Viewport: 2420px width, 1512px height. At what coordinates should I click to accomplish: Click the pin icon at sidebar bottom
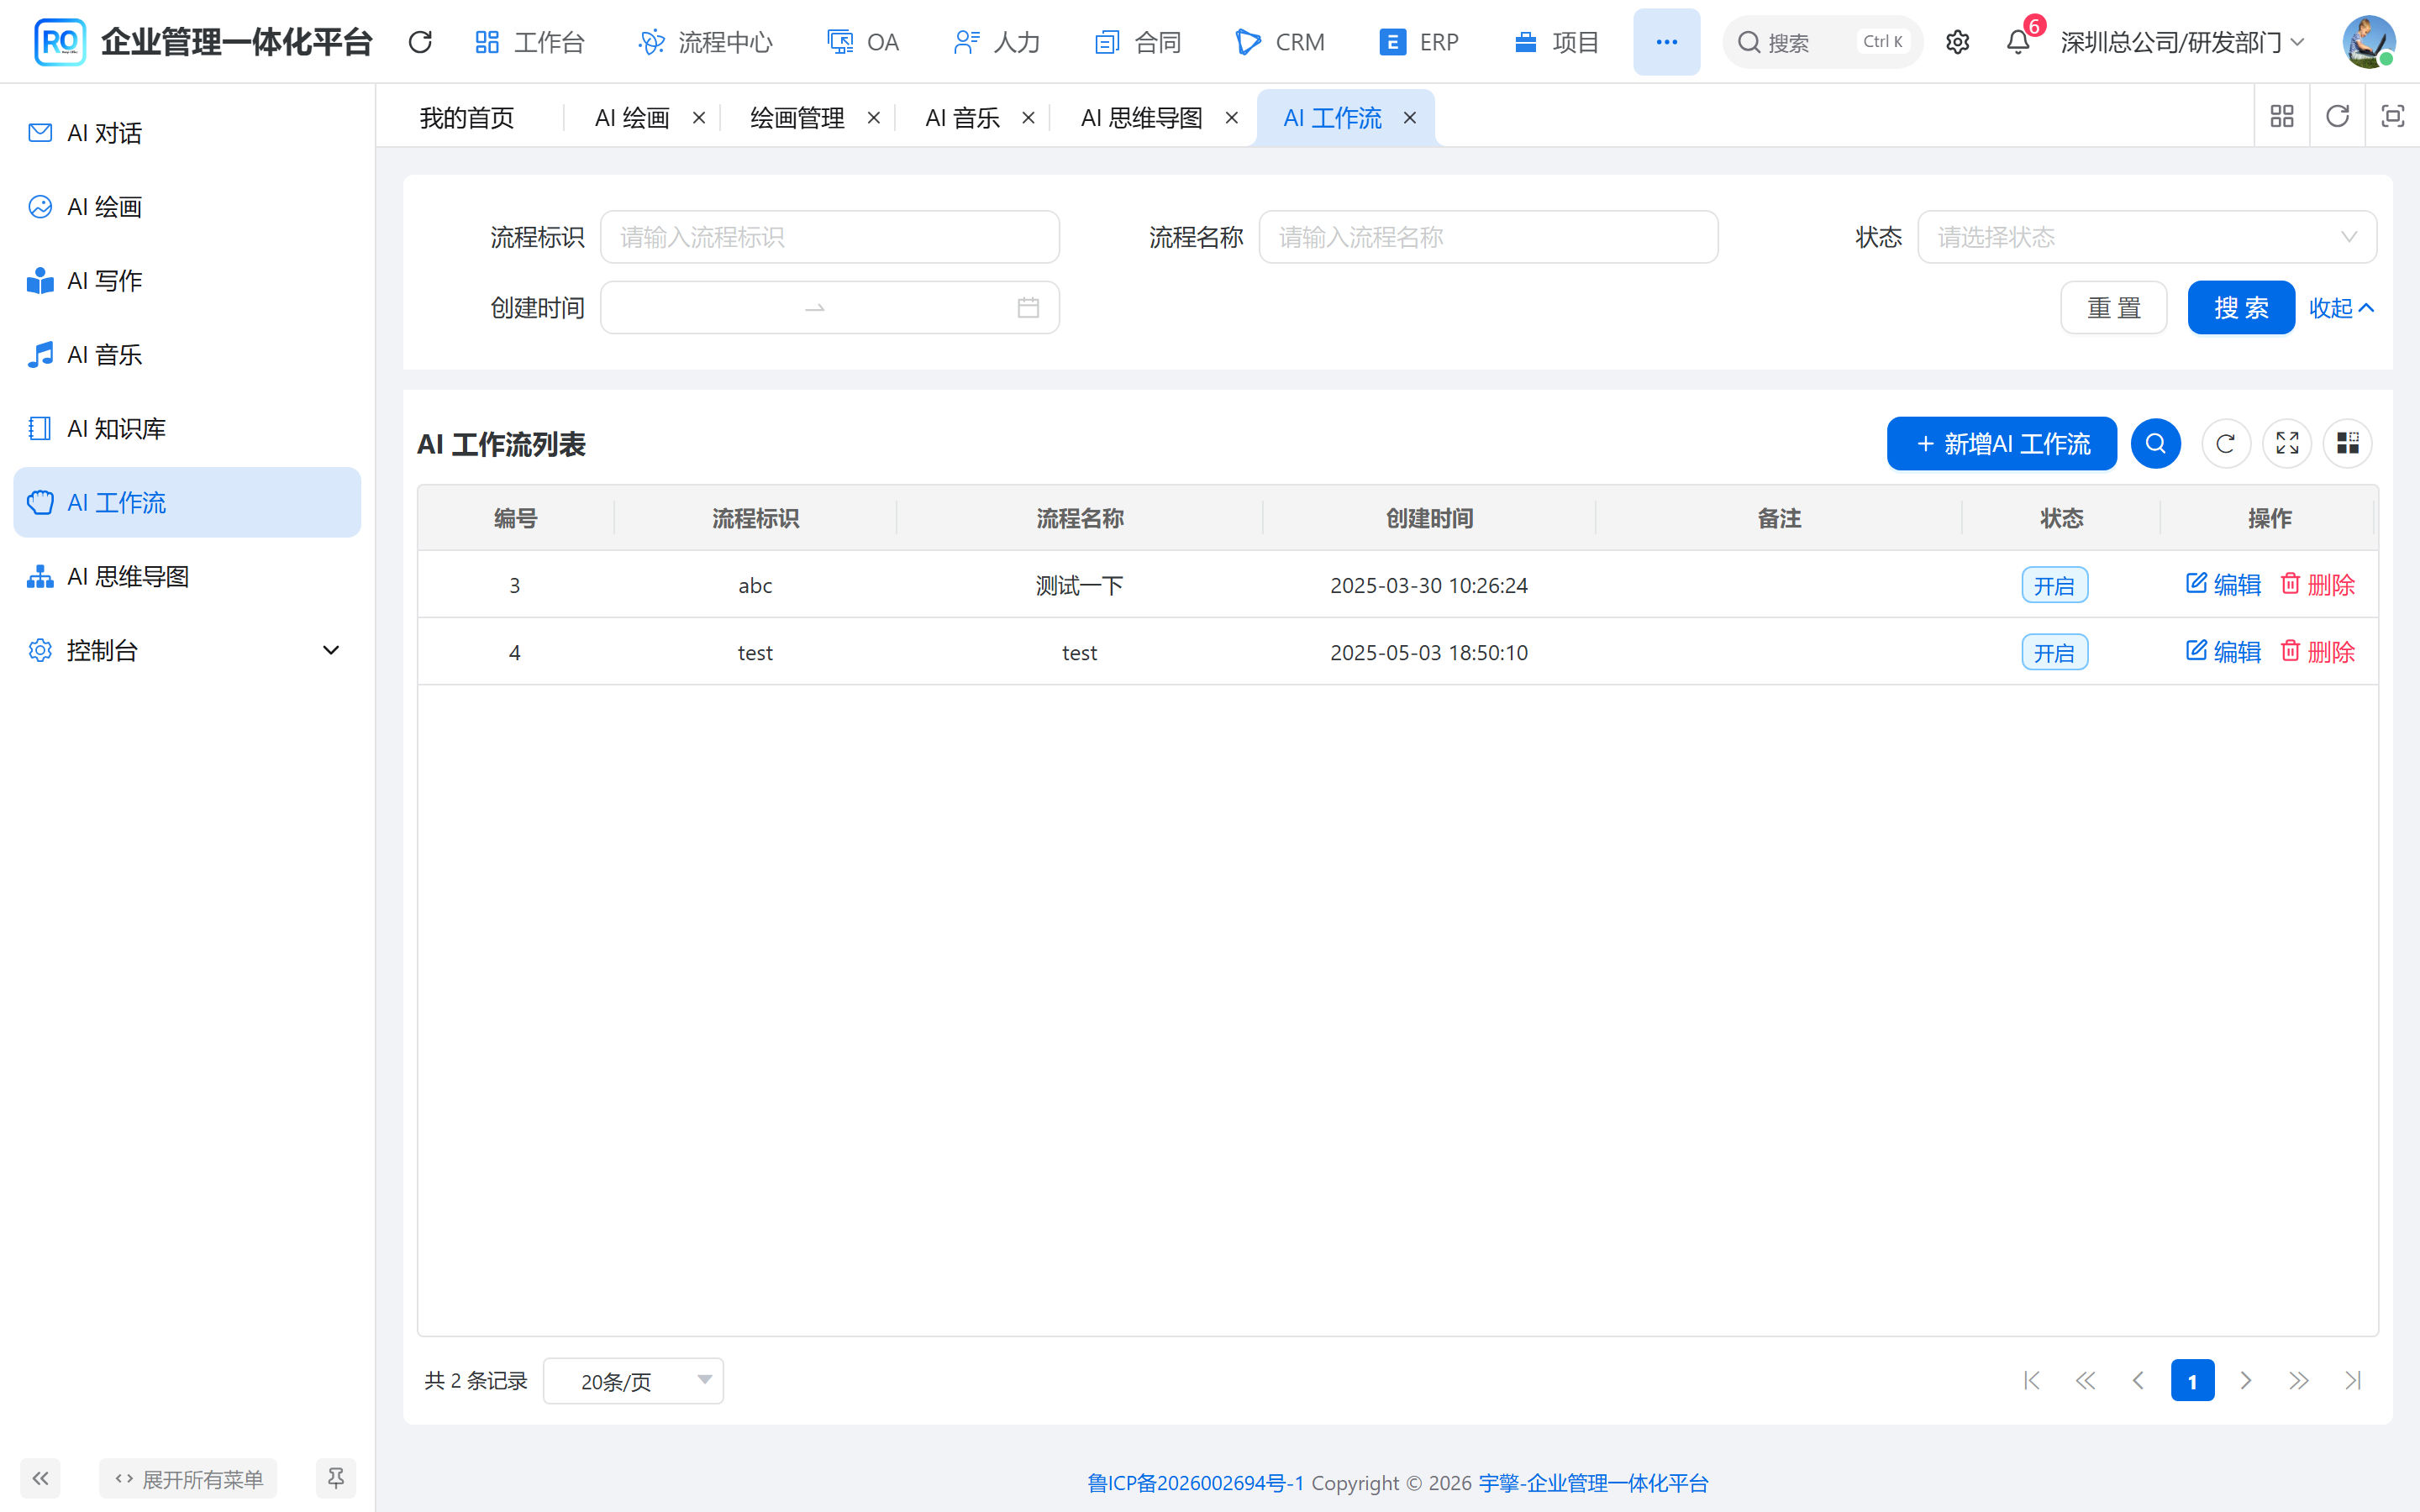[x=336, y=1478]
